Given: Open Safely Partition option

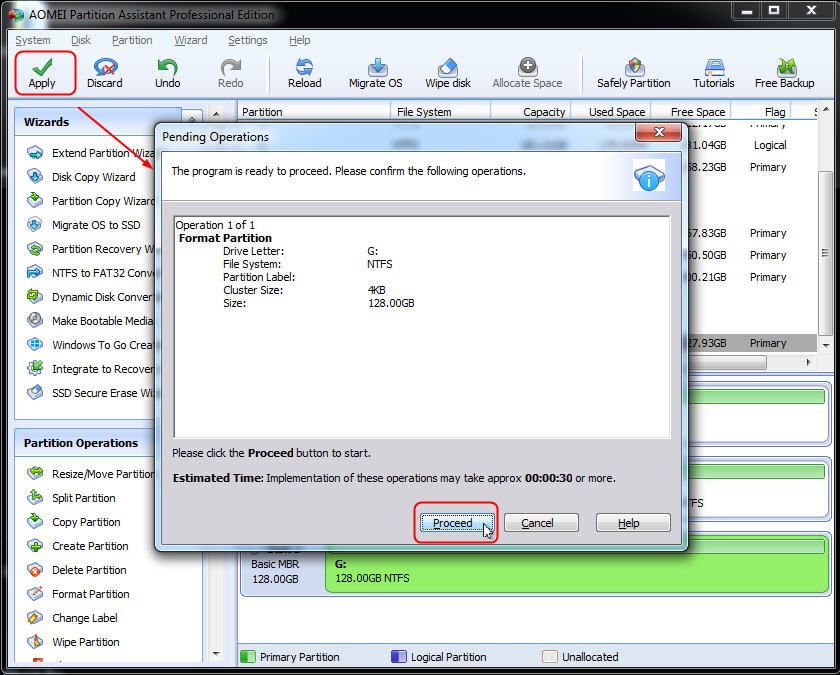Looking at the screenshot, I should pyautogui.click(x=634, y=73).
